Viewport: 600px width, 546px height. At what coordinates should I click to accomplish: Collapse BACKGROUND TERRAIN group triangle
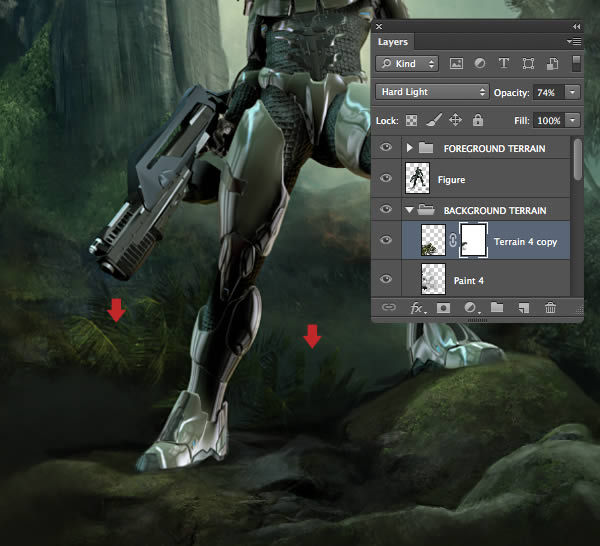tap(409, 210)
